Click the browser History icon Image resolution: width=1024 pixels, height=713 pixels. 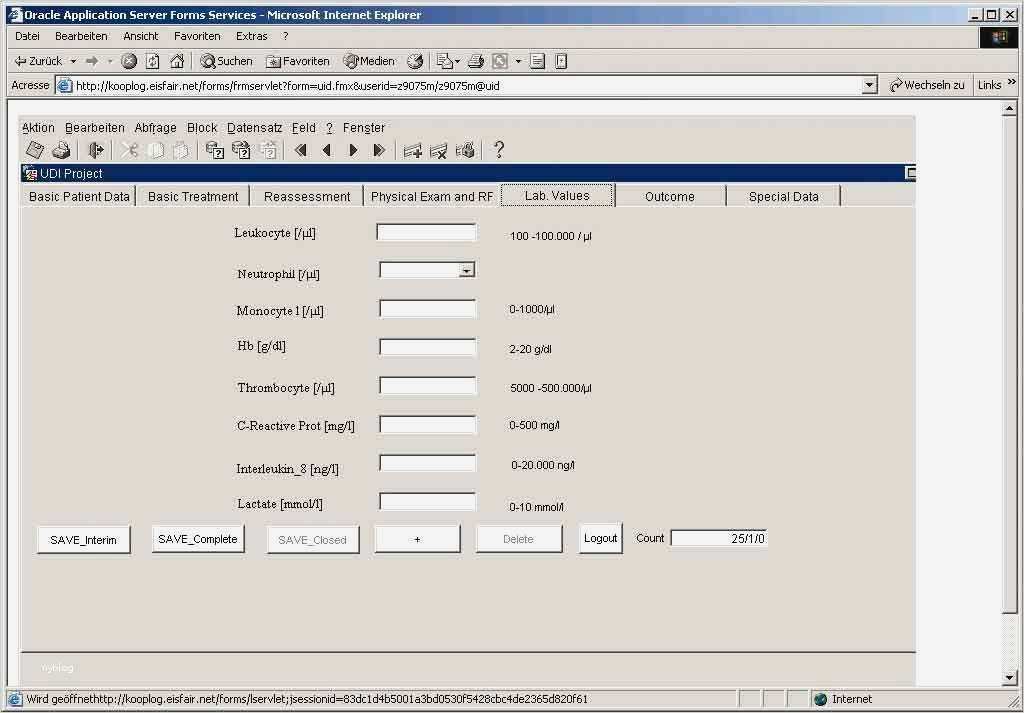tap(415, 61)
